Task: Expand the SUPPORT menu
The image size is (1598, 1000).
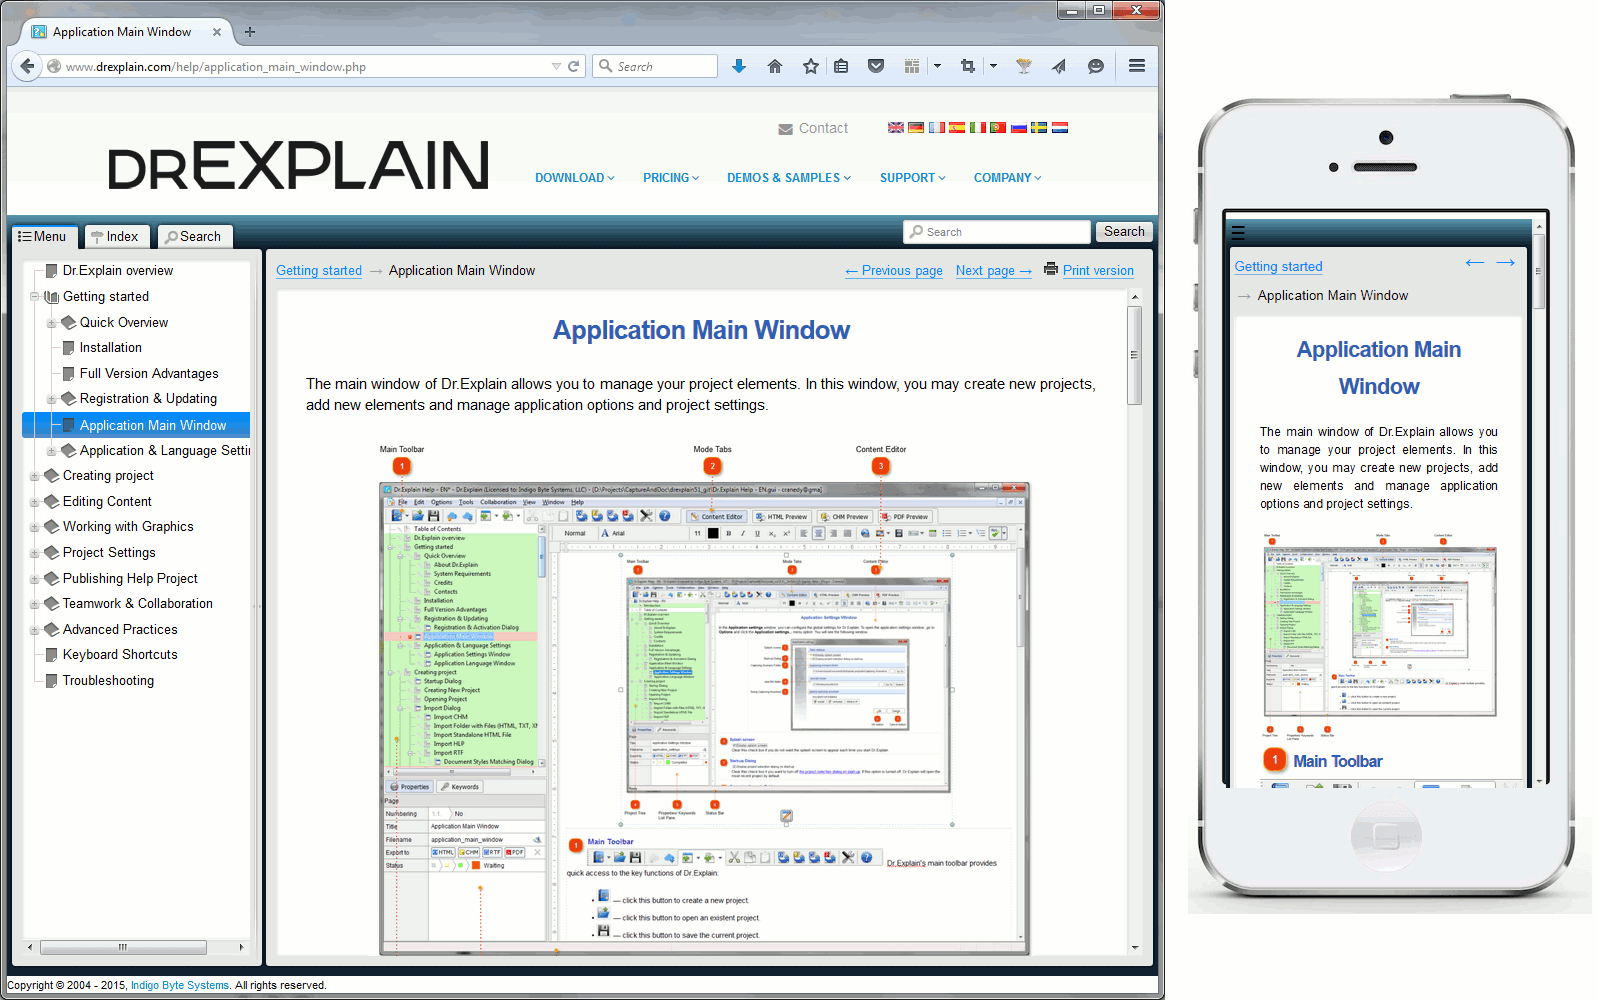Action: (913, 178)
